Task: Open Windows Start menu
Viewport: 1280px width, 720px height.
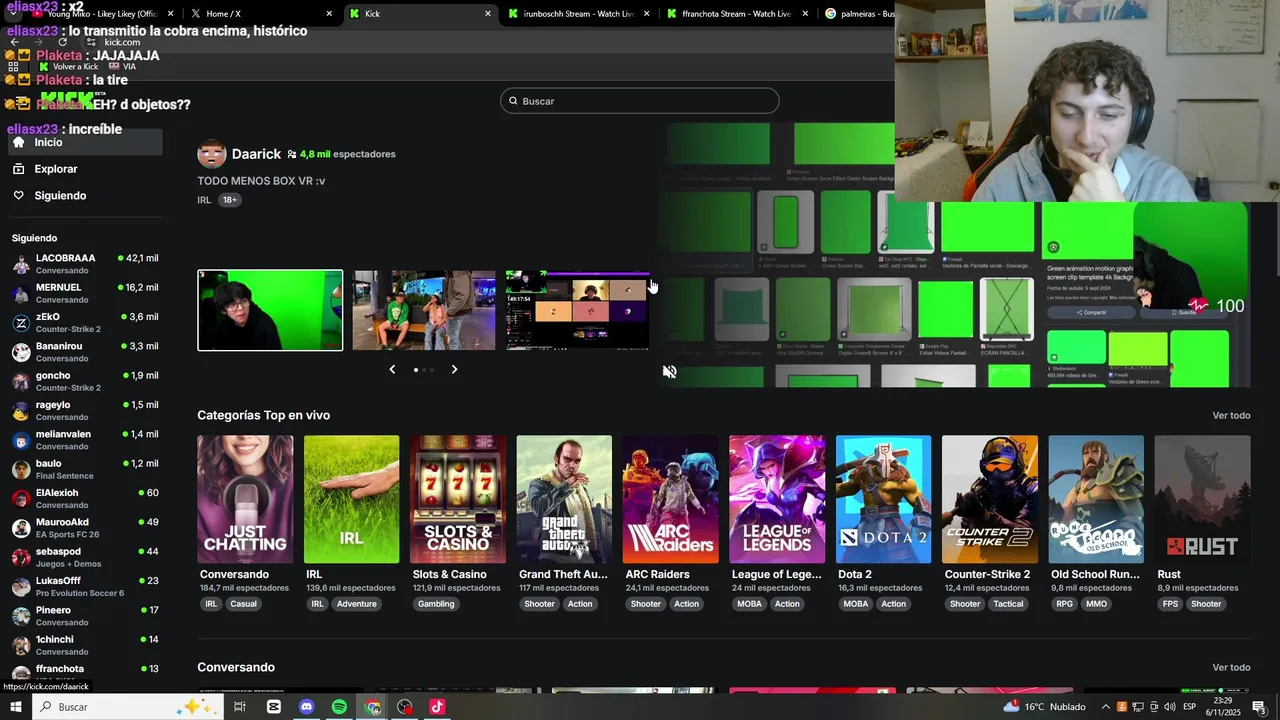Action: pyautogui.click(x=16, y=707)
